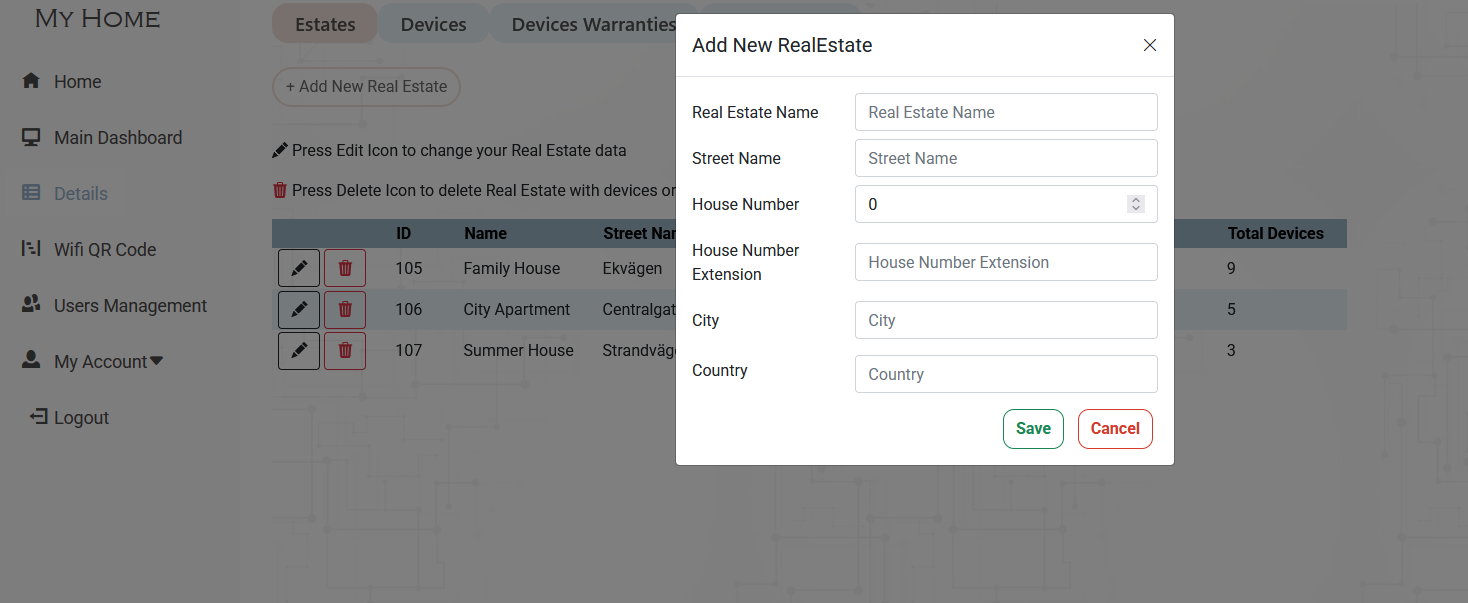Open Wifi QR Code page
1468x603 pixels.
(89, 250)
